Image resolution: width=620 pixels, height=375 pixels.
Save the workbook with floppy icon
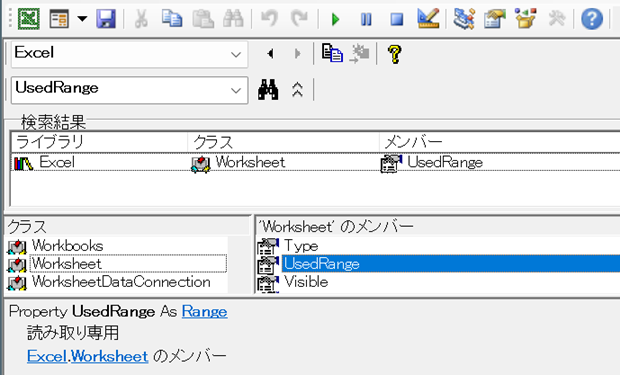(106, 19)
